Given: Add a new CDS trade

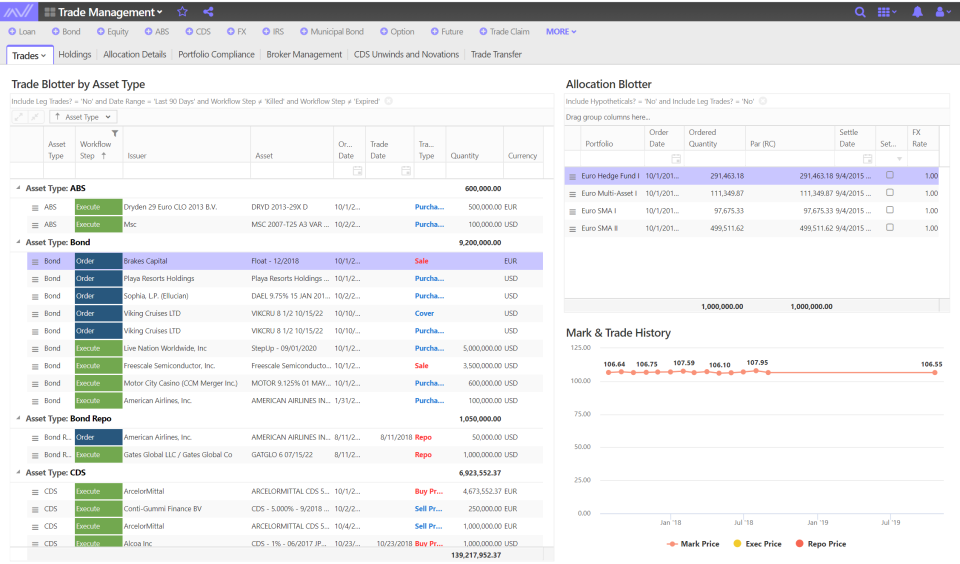Looking at the screenshot, I should point(198,31).
